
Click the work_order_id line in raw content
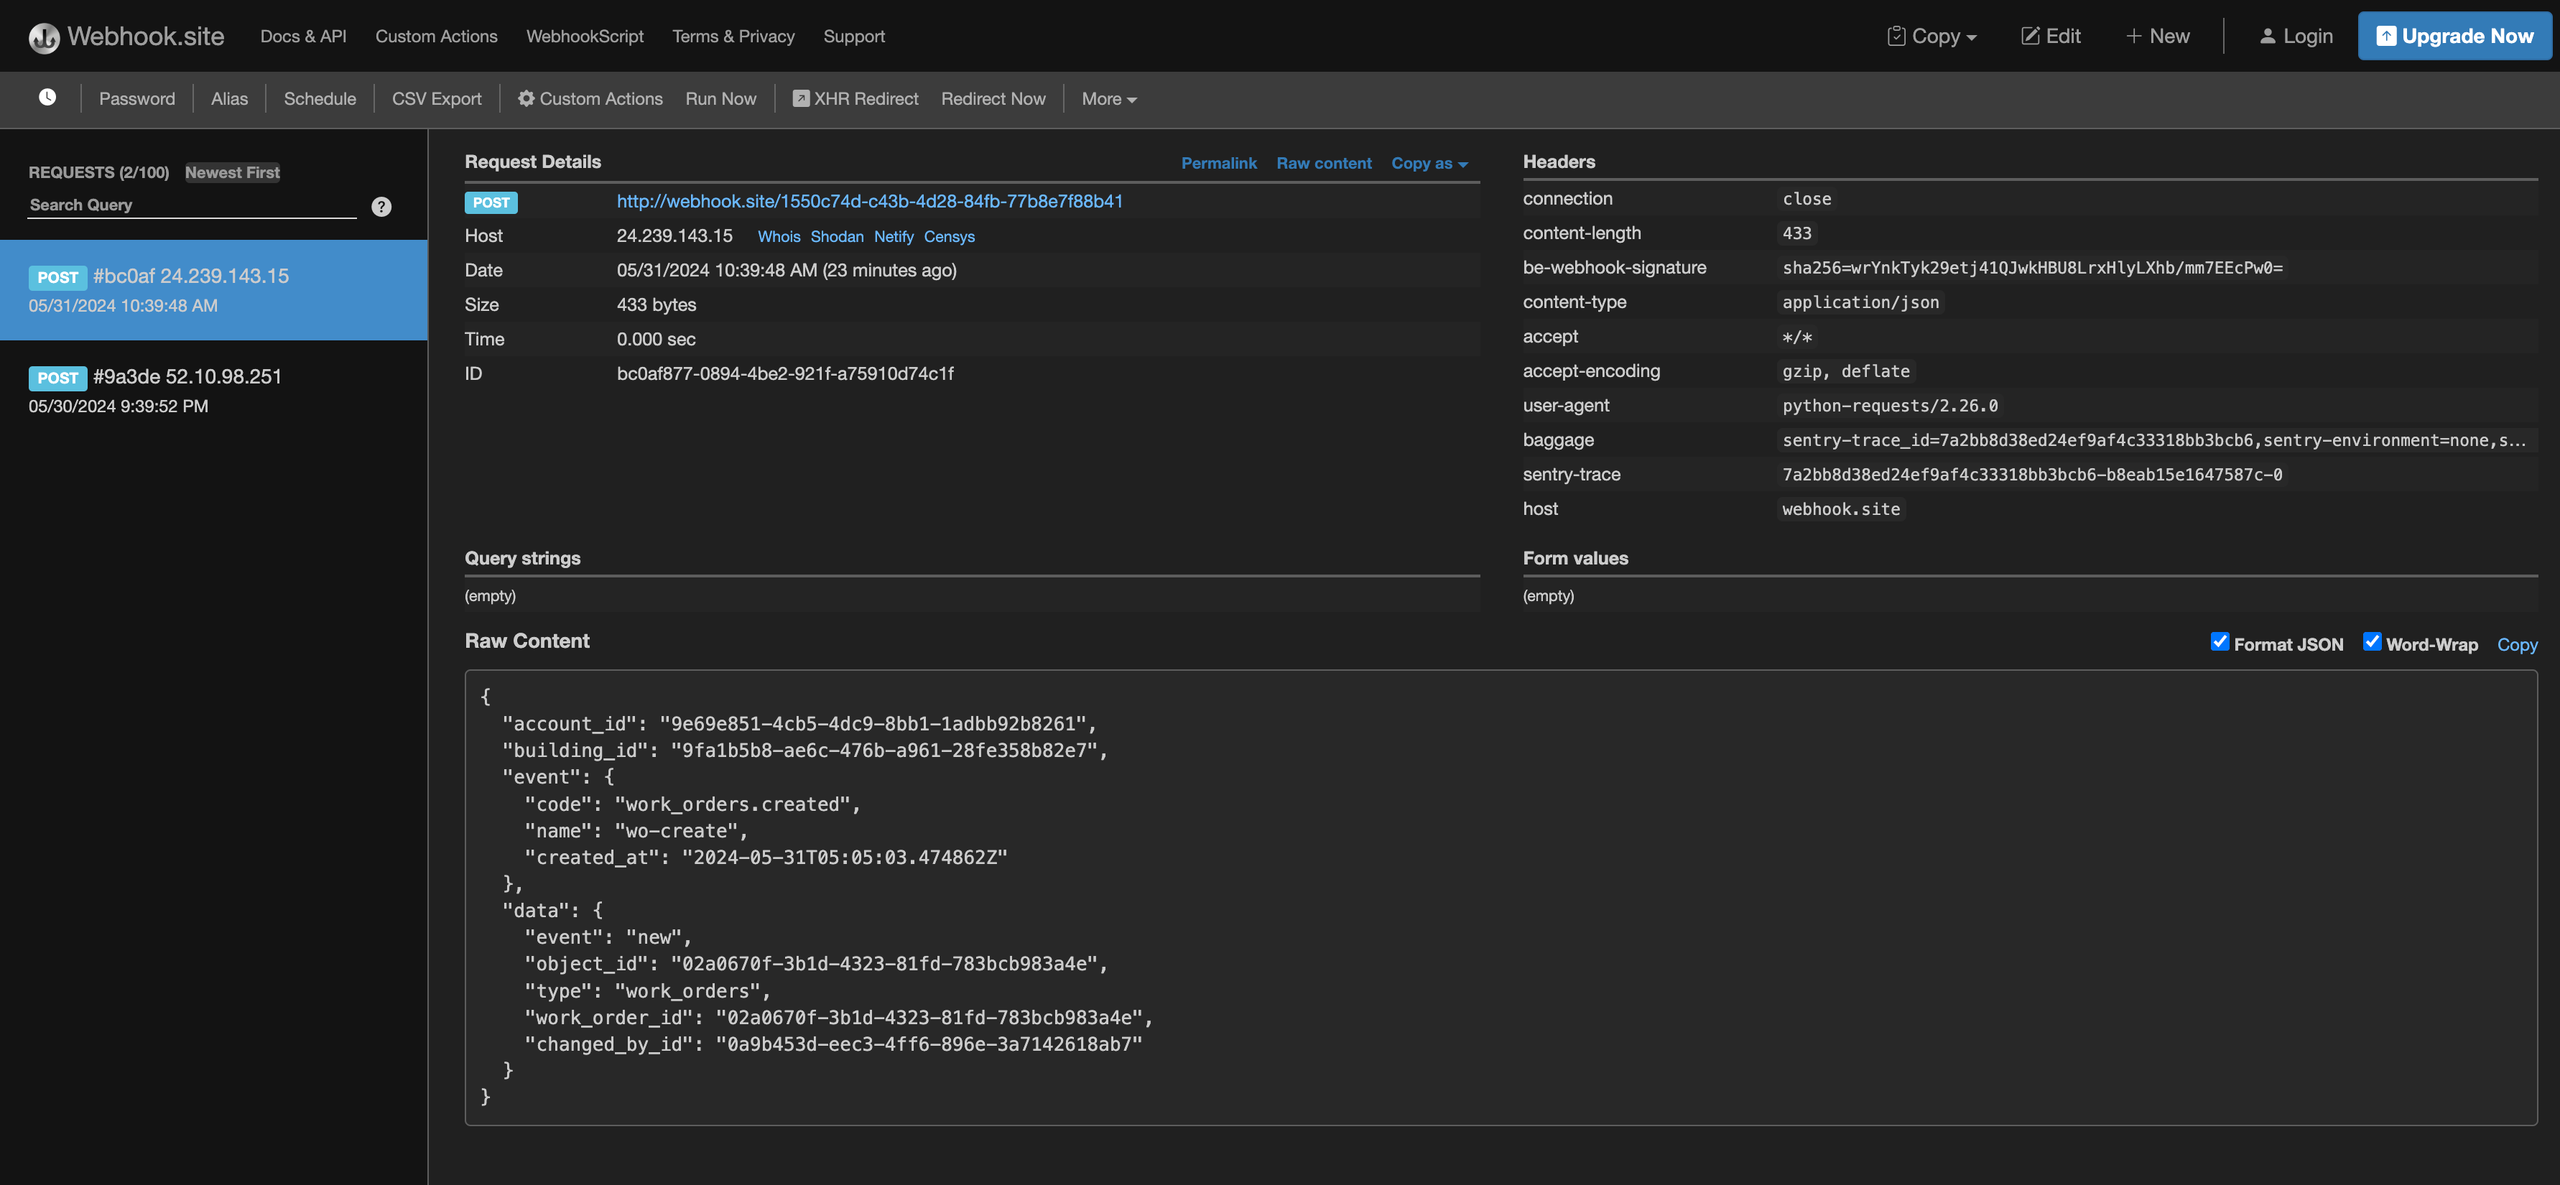[x=838, y=1017]
